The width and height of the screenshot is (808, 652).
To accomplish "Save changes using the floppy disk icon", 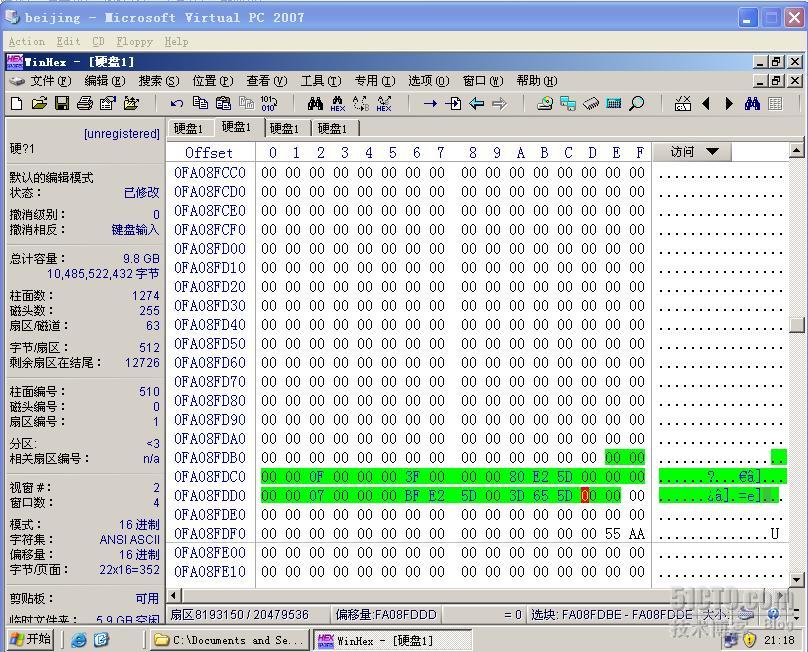I will pyautogui.click(x=62, y=104).
